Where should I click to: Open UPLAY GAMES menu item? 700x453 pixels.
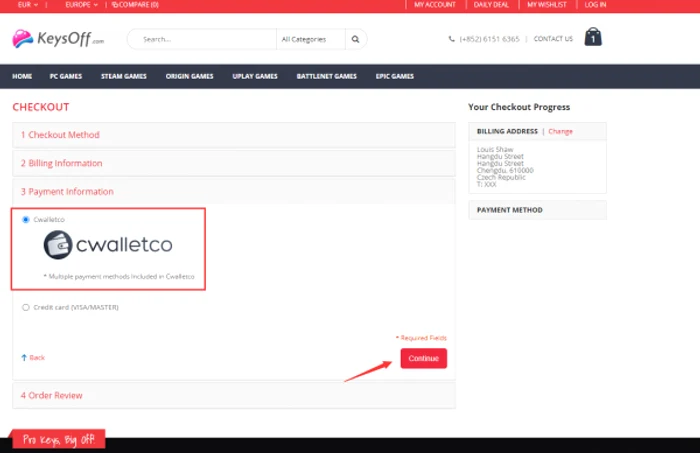[255, 76]
